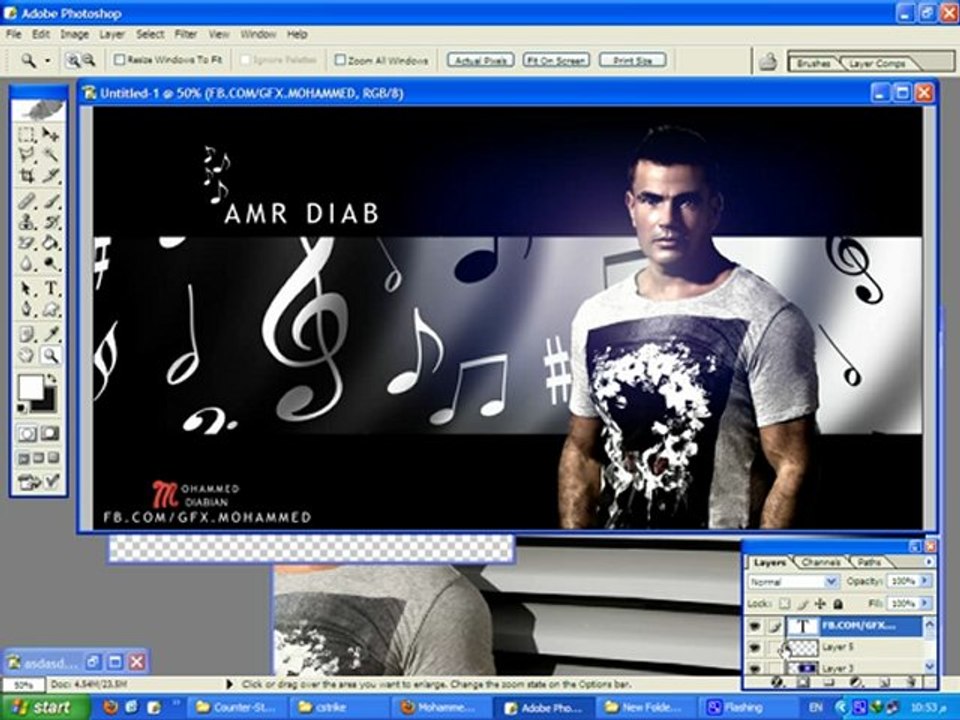Click the Actual Pixels button

tap(481, 60)
